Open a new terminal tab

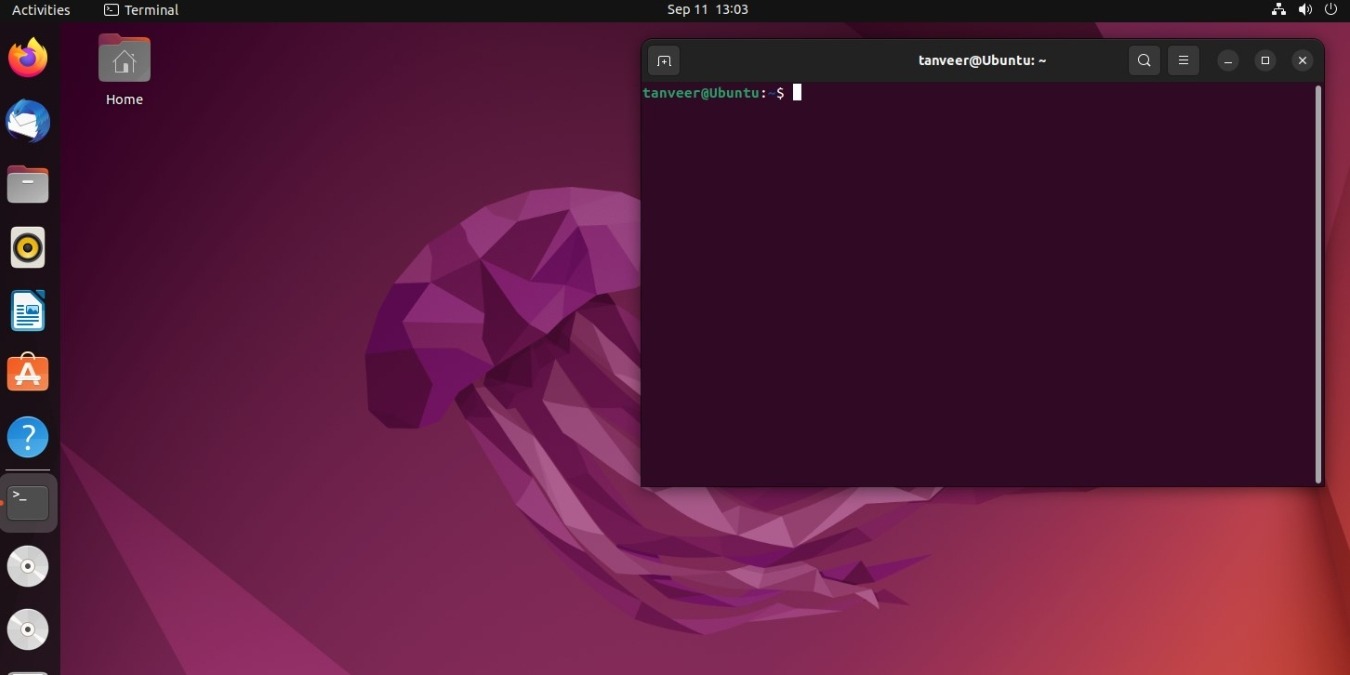click(664, 60)
